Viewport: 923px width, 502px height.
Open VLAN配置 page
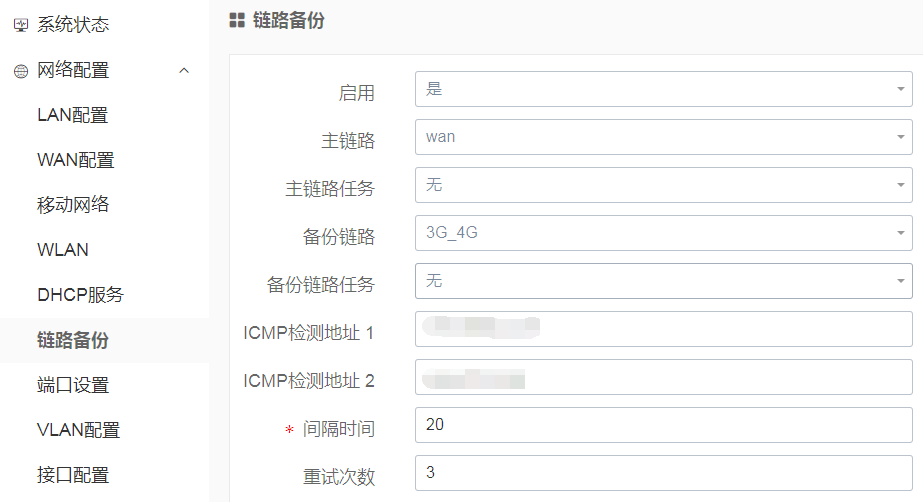(78, 430)
